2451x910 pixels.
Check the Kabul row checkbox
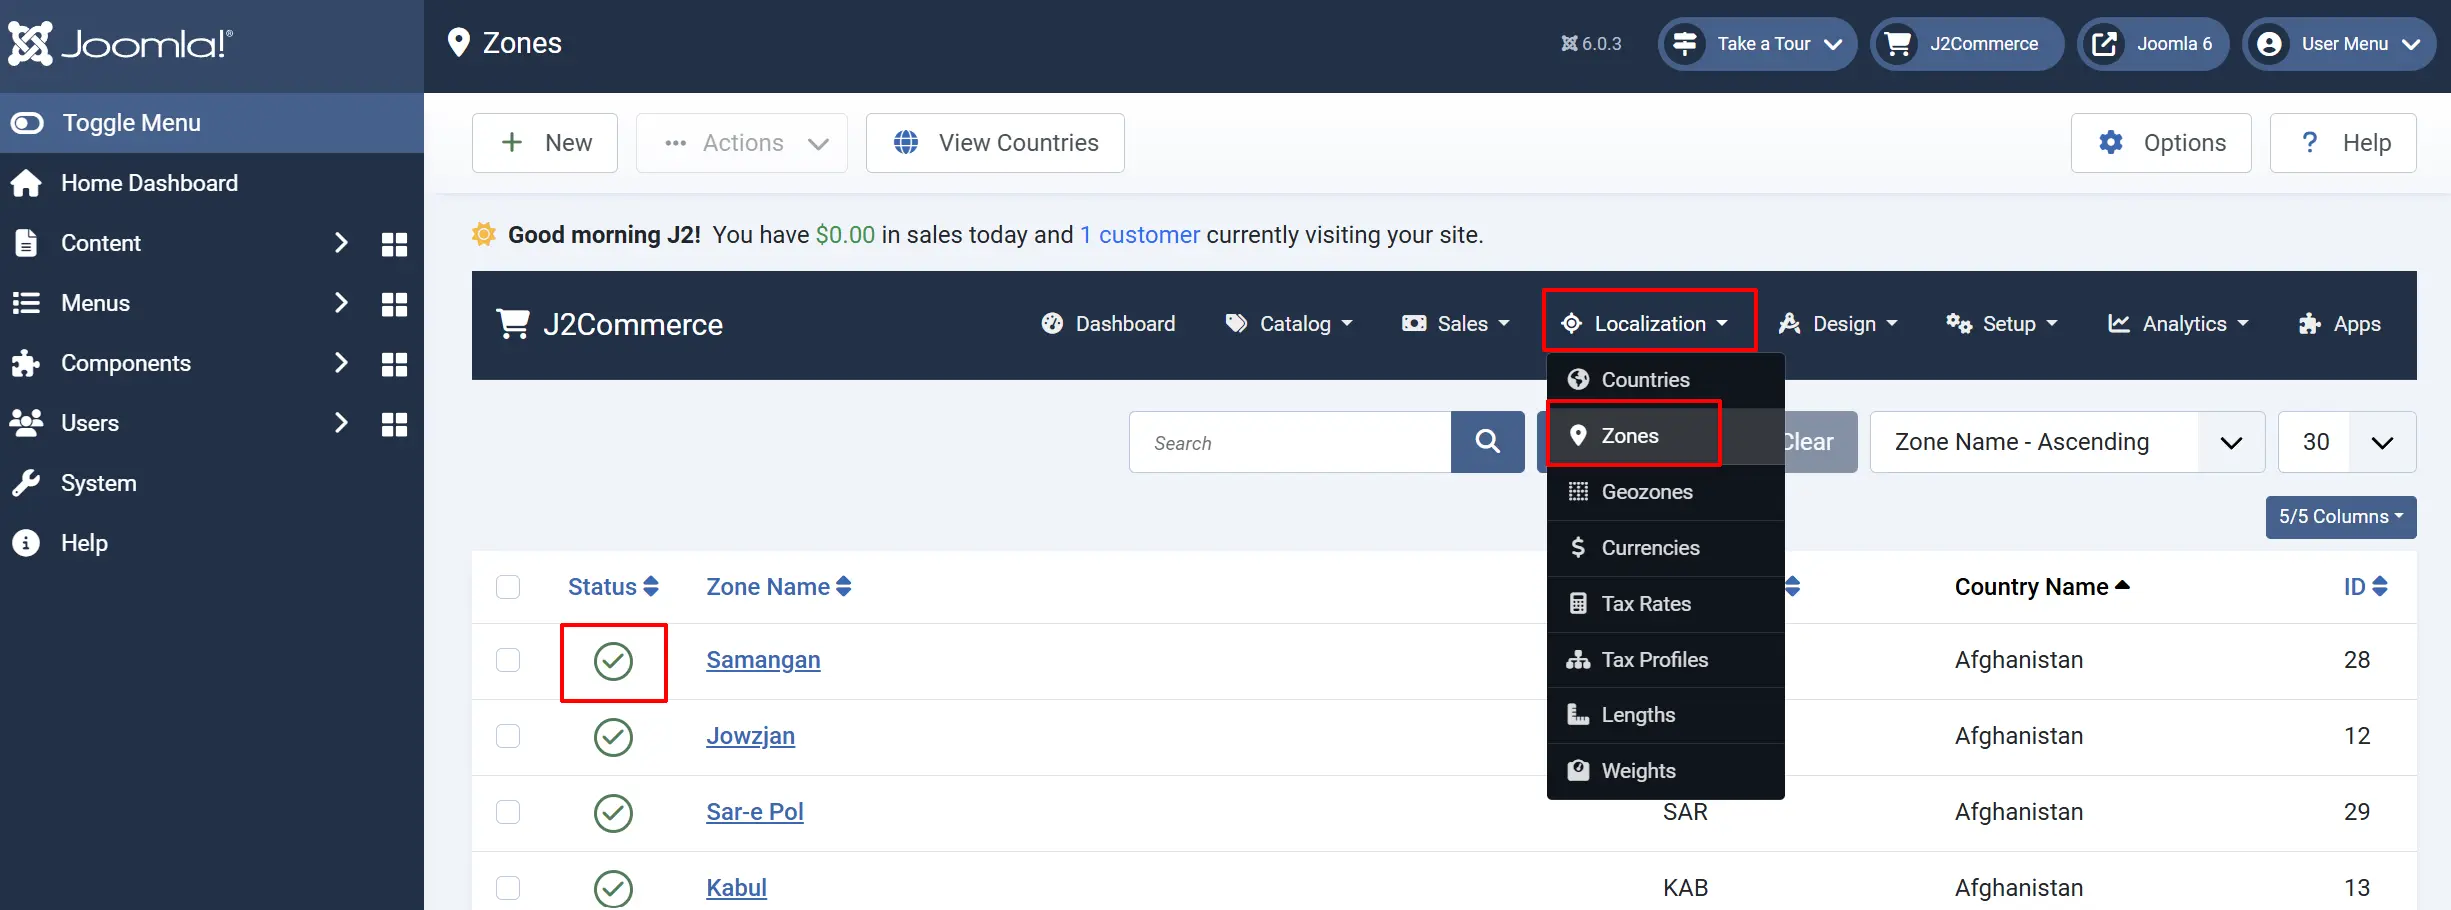[508, 888]
